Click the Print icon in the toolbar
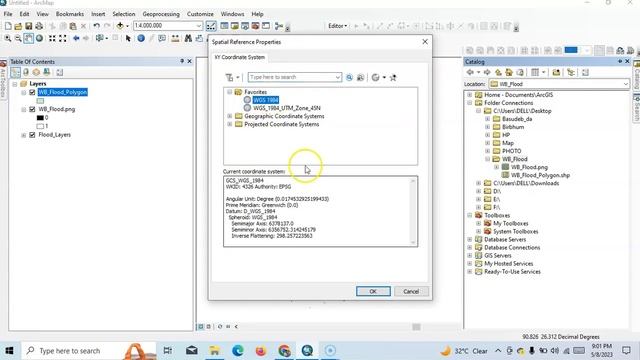The height and width of the screenshot is (360, 640). [x=39, y=26]
